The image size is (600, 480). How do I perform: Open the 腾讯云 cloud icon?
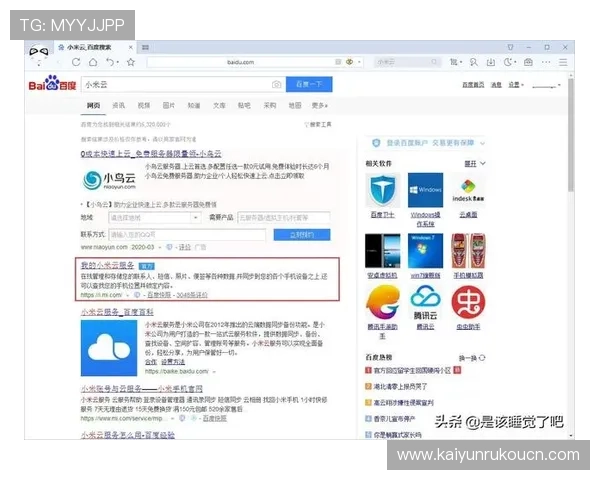pos(425,302)
